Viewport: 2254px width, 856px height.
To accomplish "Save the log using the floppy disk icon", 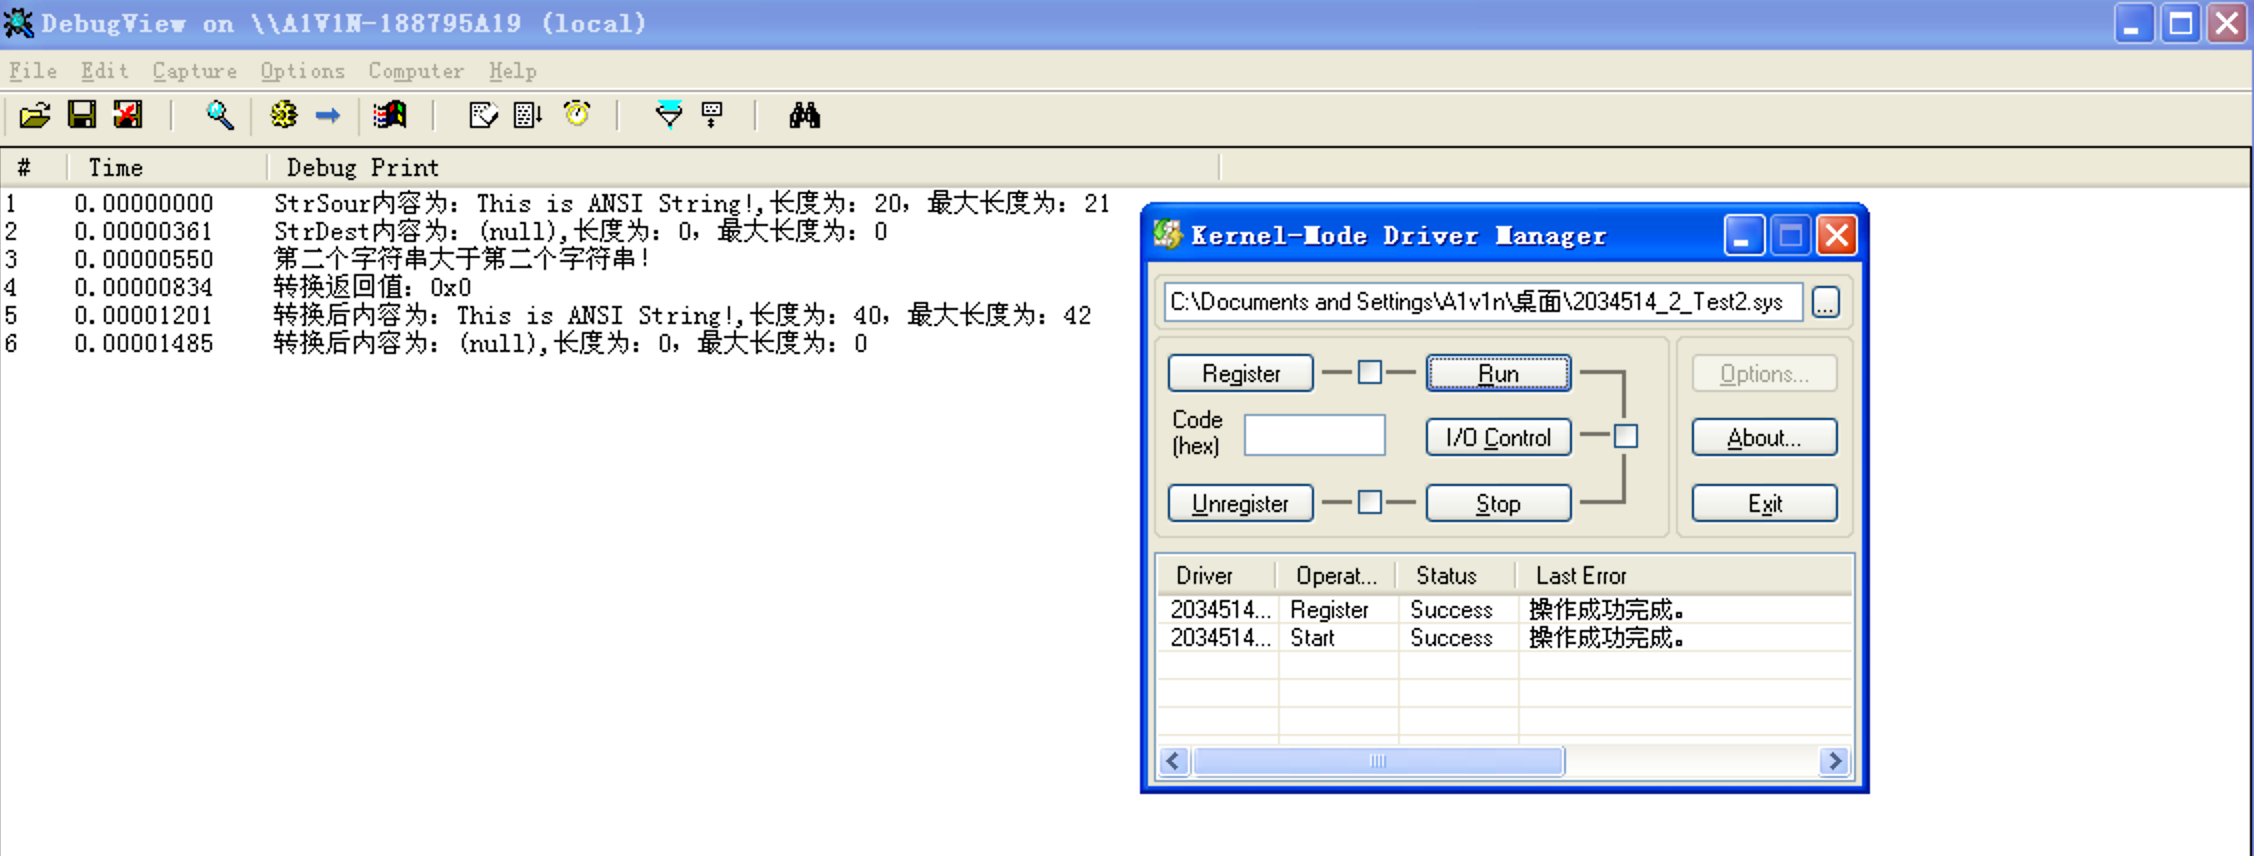I will pos(82,116).
